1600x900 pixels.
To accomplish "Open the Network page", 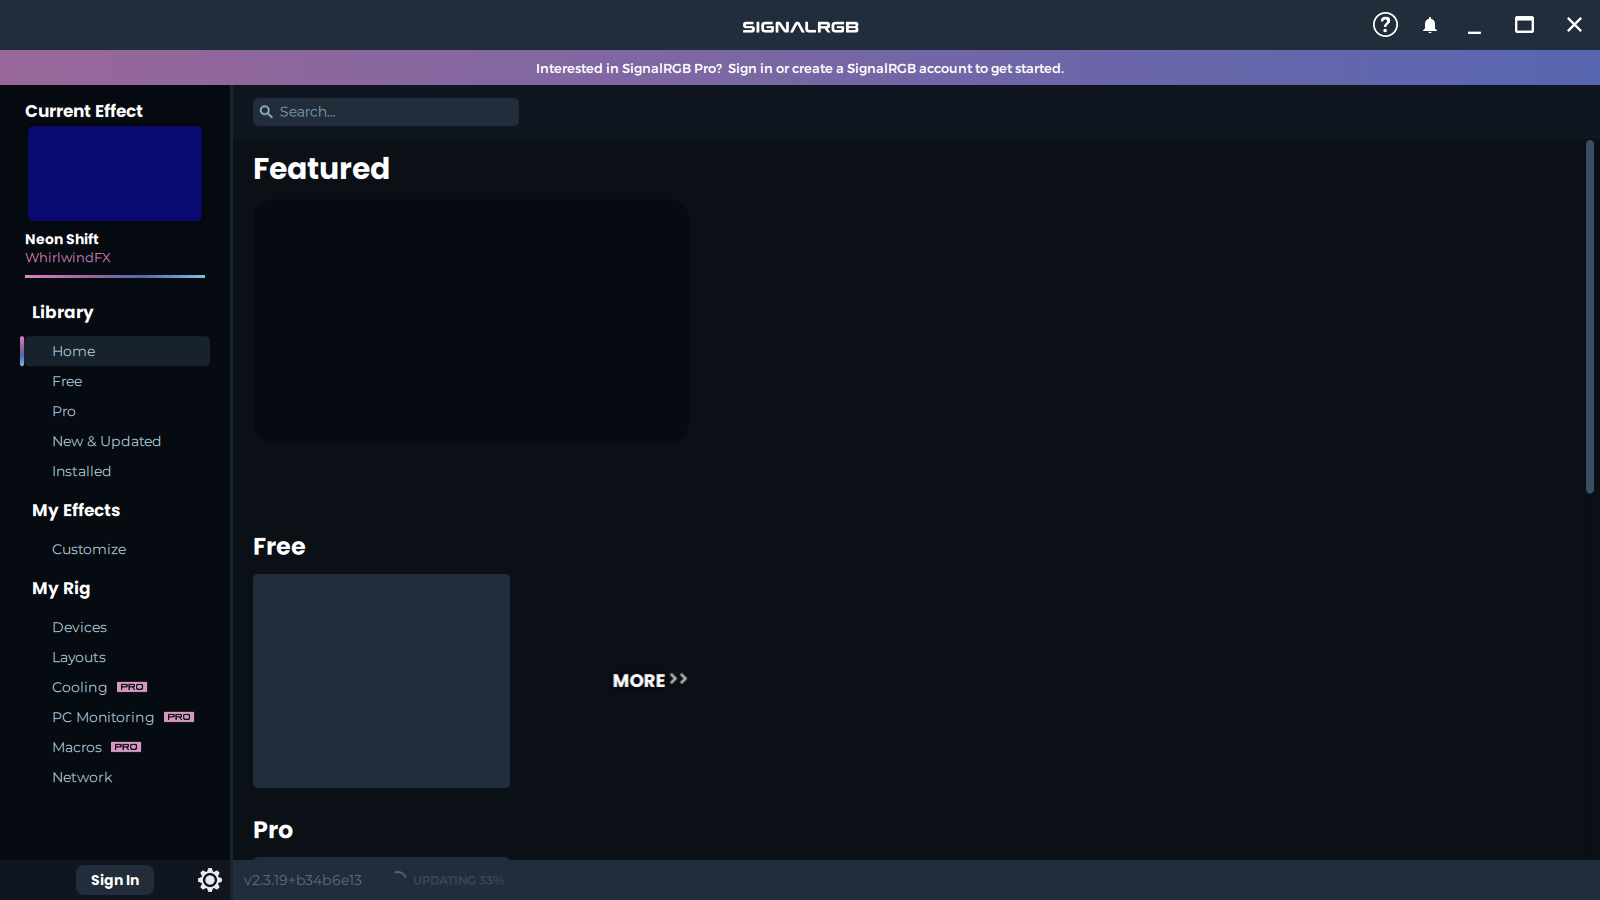I will coord(82,777).
